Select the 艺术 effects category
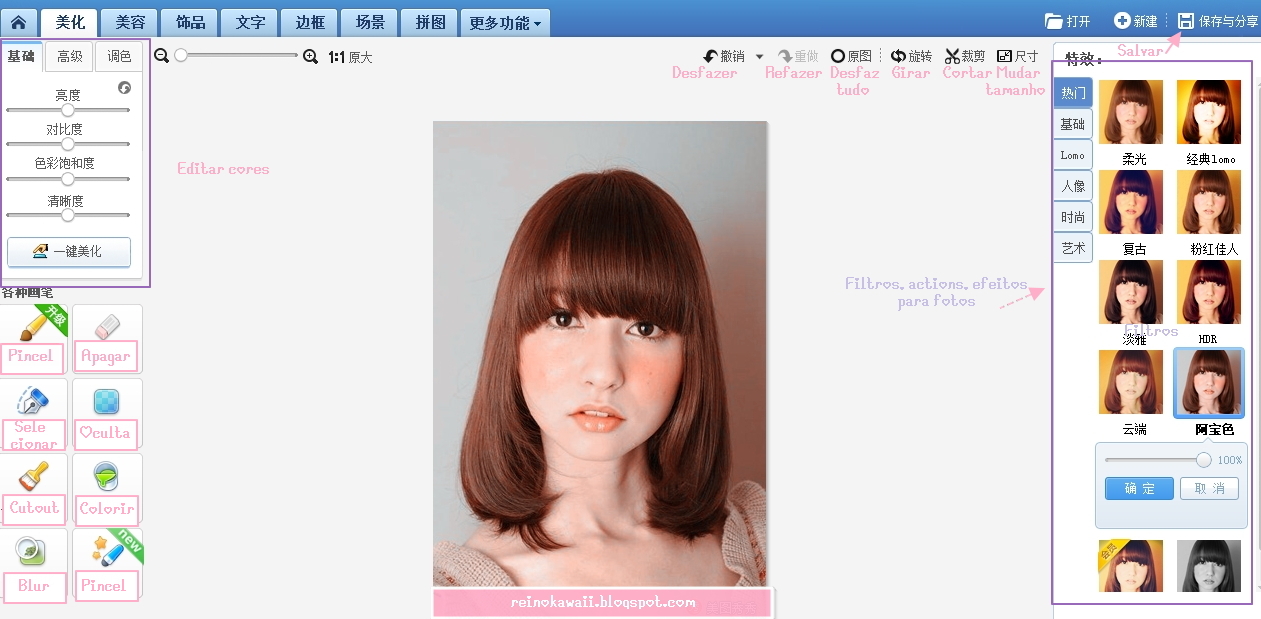This screenshot has width=1261, height=619. point(1073,248)
